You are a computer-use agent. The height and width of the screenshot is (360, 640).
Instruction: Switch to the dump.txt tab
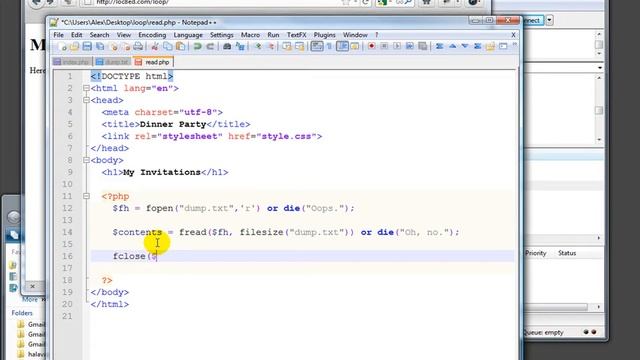[113, 62]
